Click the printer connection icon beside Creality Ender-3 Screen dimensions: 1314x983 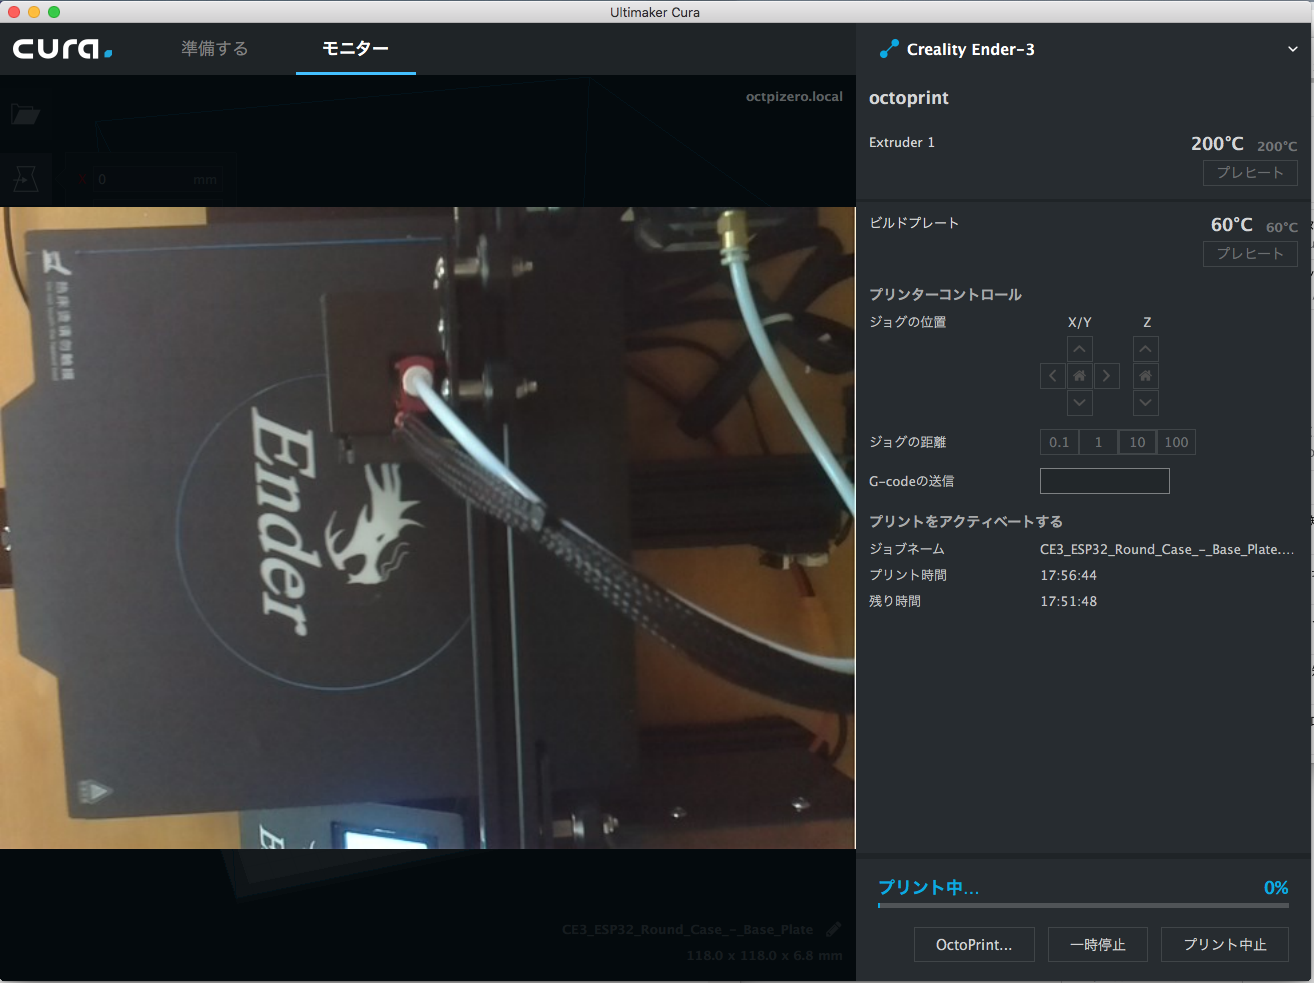[889, 48]
